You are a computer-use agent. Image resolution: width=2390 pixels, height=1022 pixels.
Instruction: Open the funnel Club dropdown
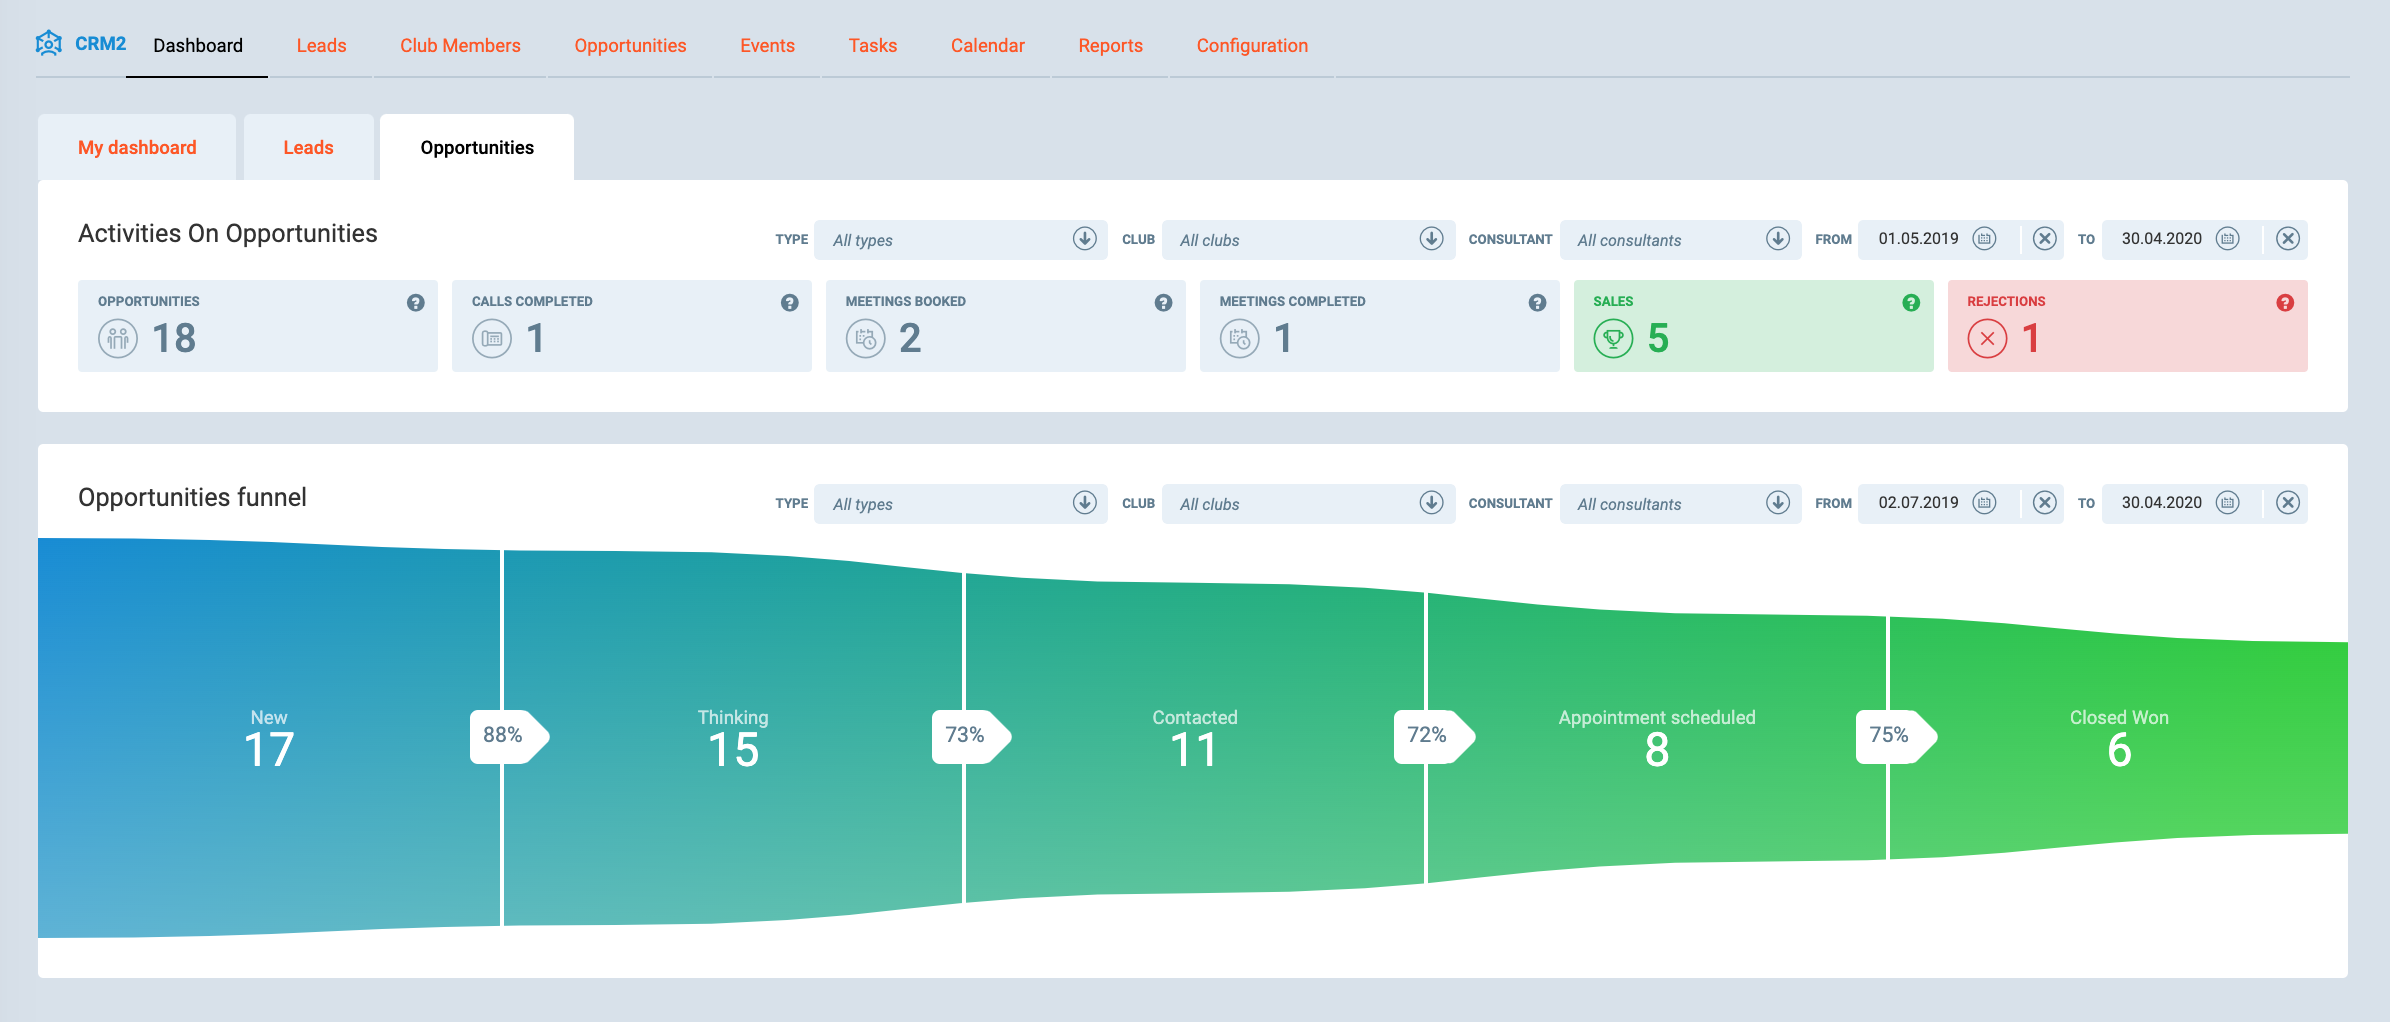(1431, 503)
